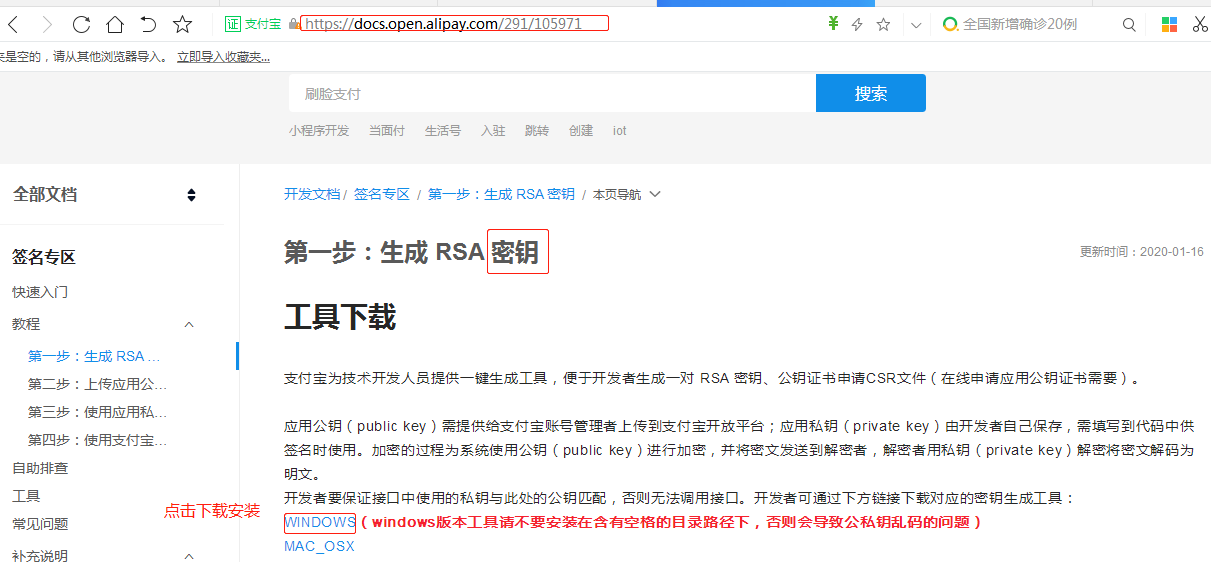Screen dimensions: 1211x562
Task: Click the 更新时间：2020-01-16 text
Action: point(1142,252)
